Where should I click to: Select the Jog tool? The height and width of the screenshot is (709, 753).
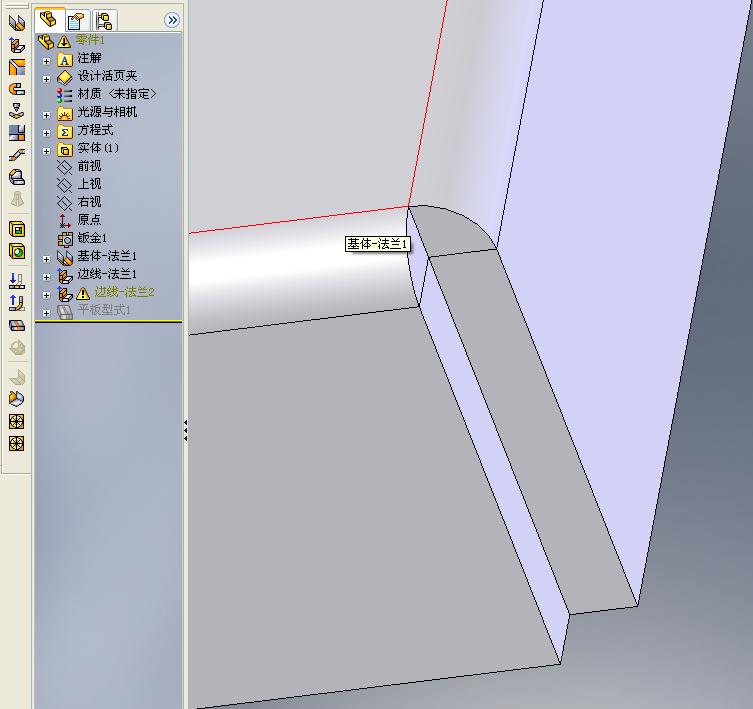click(x=17, y=155)
